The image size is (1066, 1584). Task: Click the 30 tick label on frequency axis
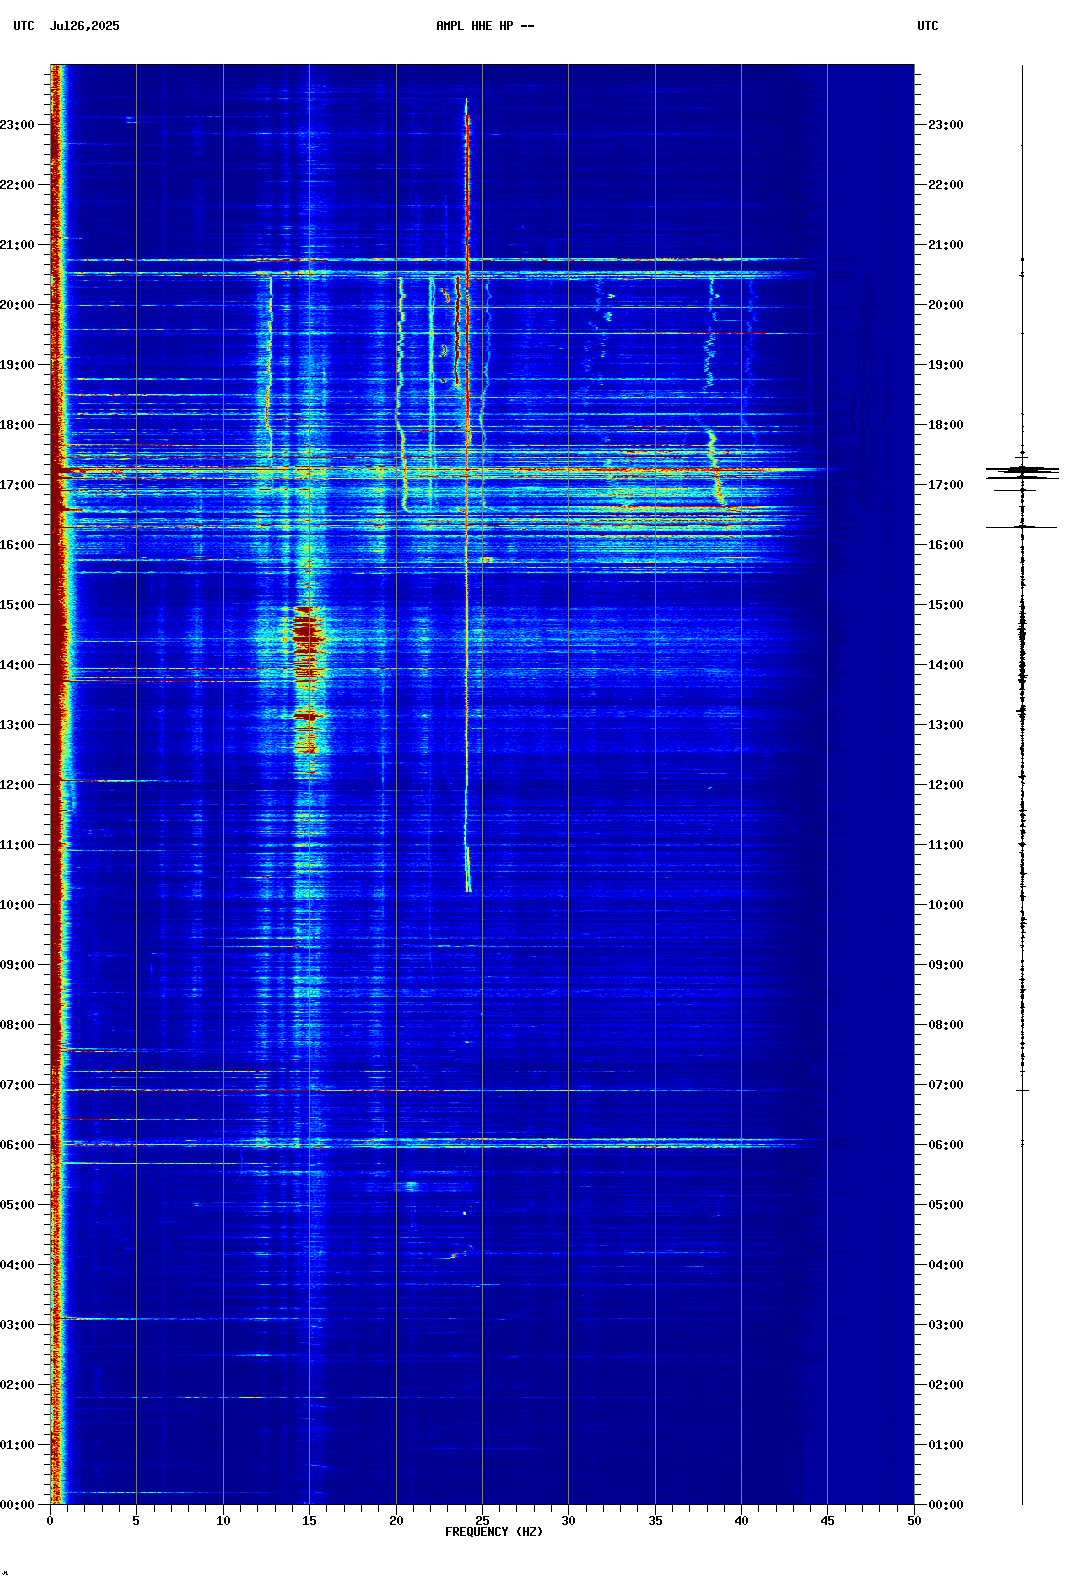(x=568, y=1521)
